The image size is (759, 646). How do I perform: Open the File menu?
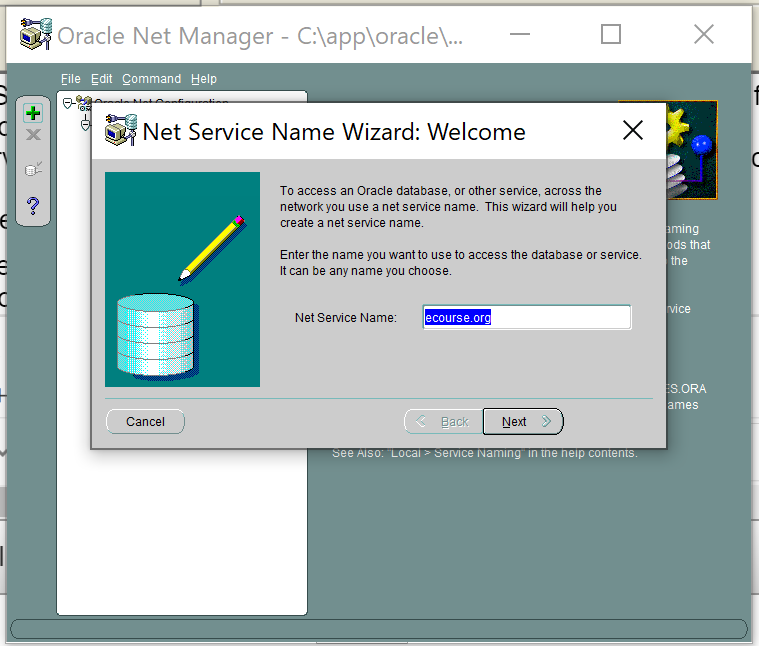tap(70, 79)
